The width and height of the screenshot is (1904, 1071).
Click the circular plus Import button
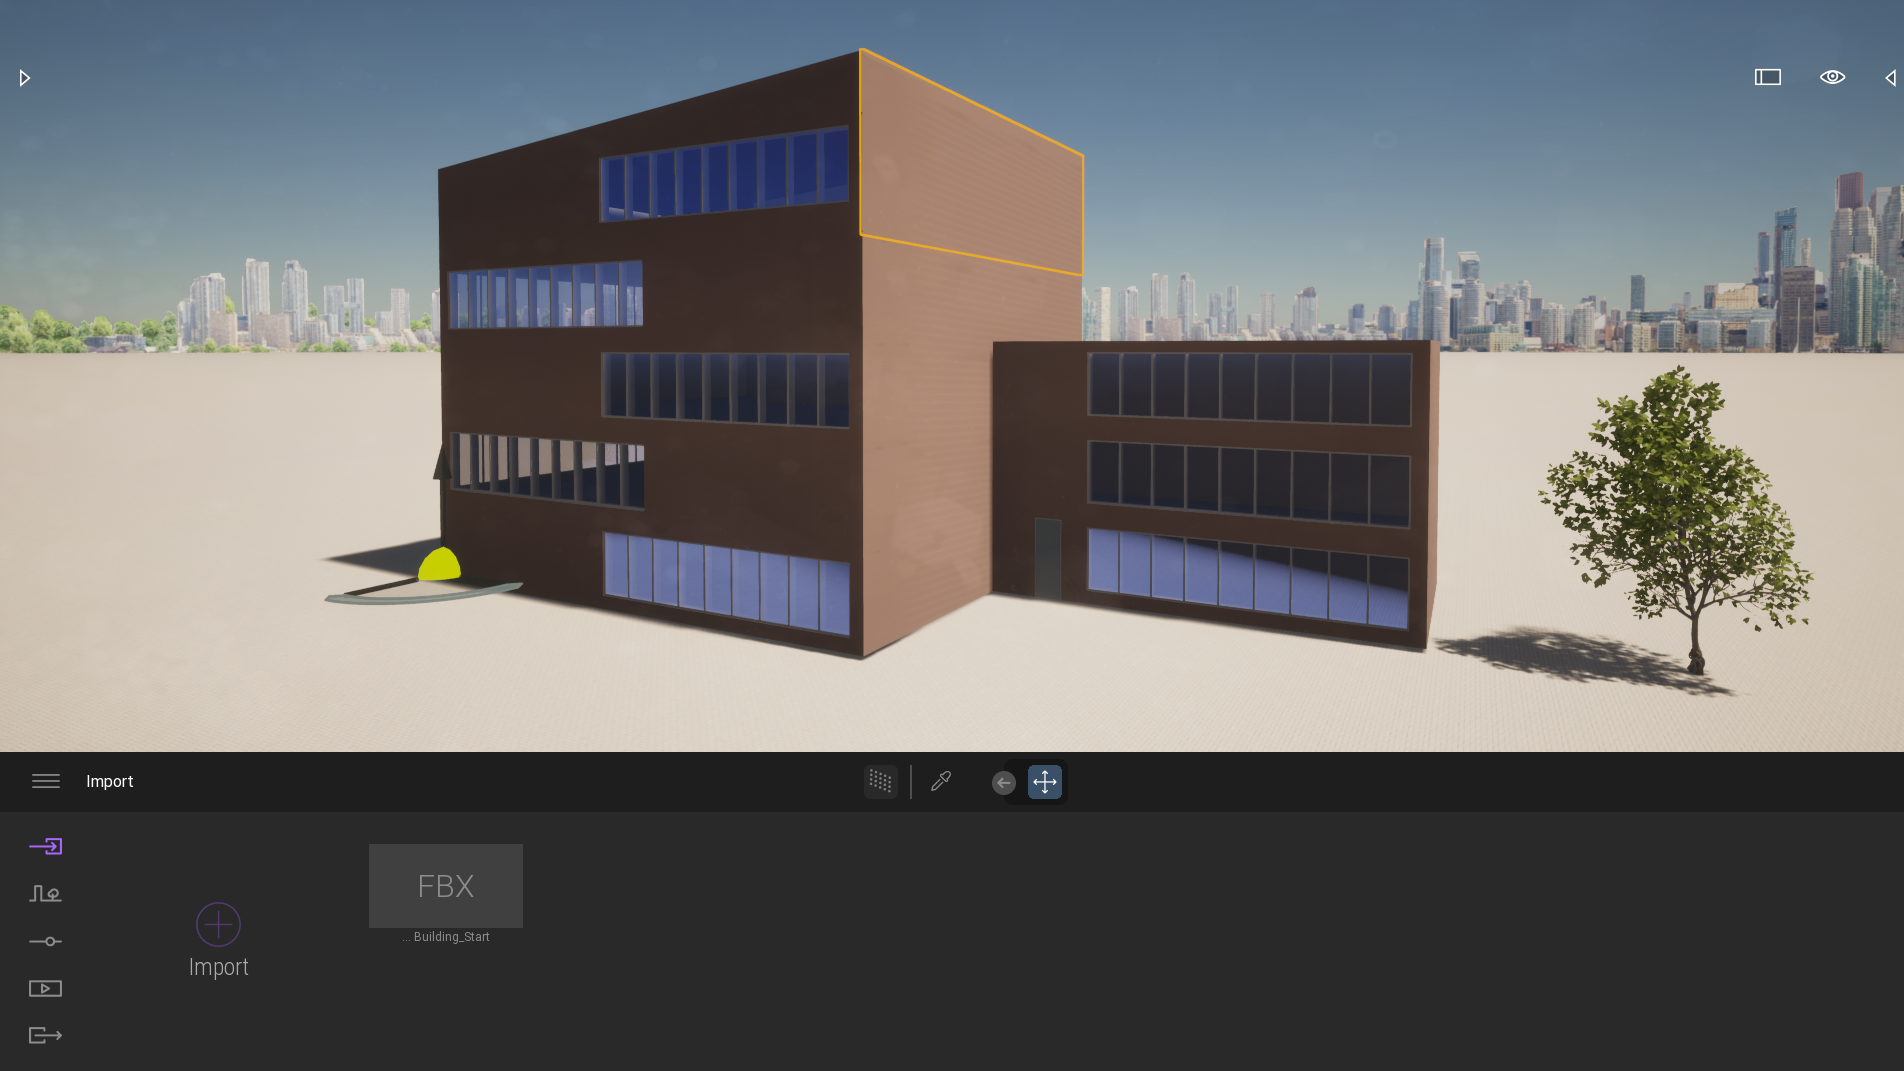(218, 924)
